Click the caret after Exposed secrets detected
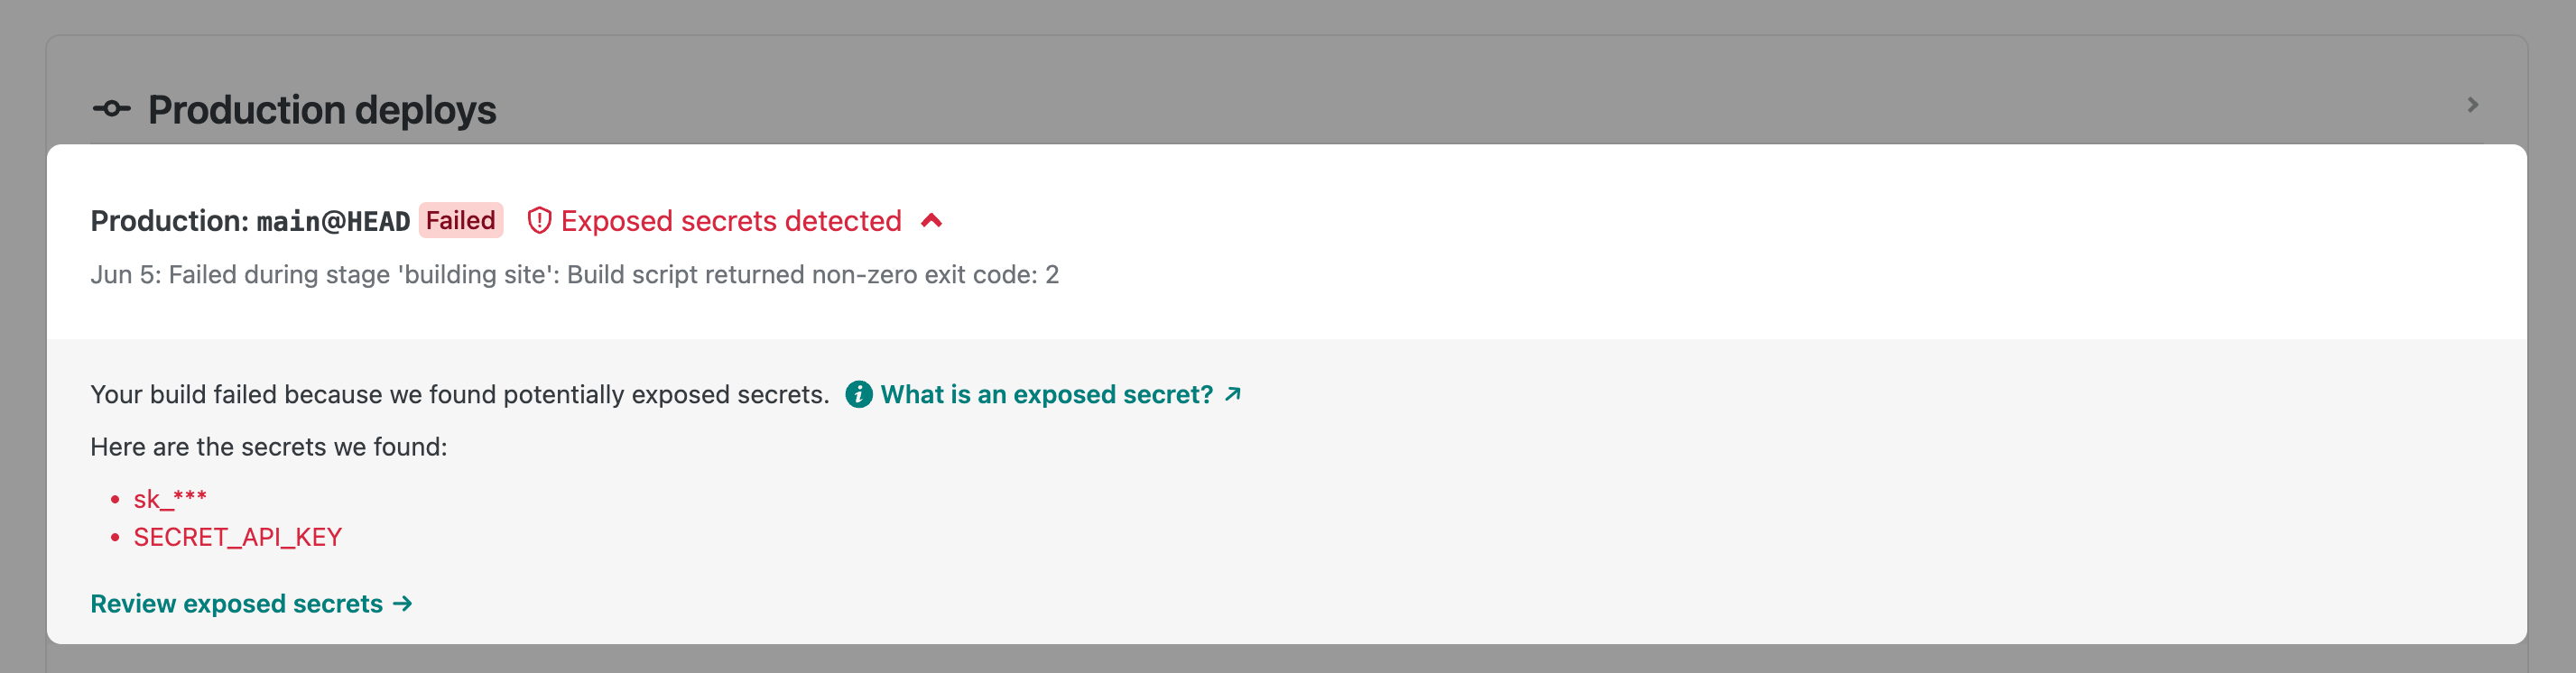Image resolution: width=2576 pixels, height=673 pixels. (932, 220)
